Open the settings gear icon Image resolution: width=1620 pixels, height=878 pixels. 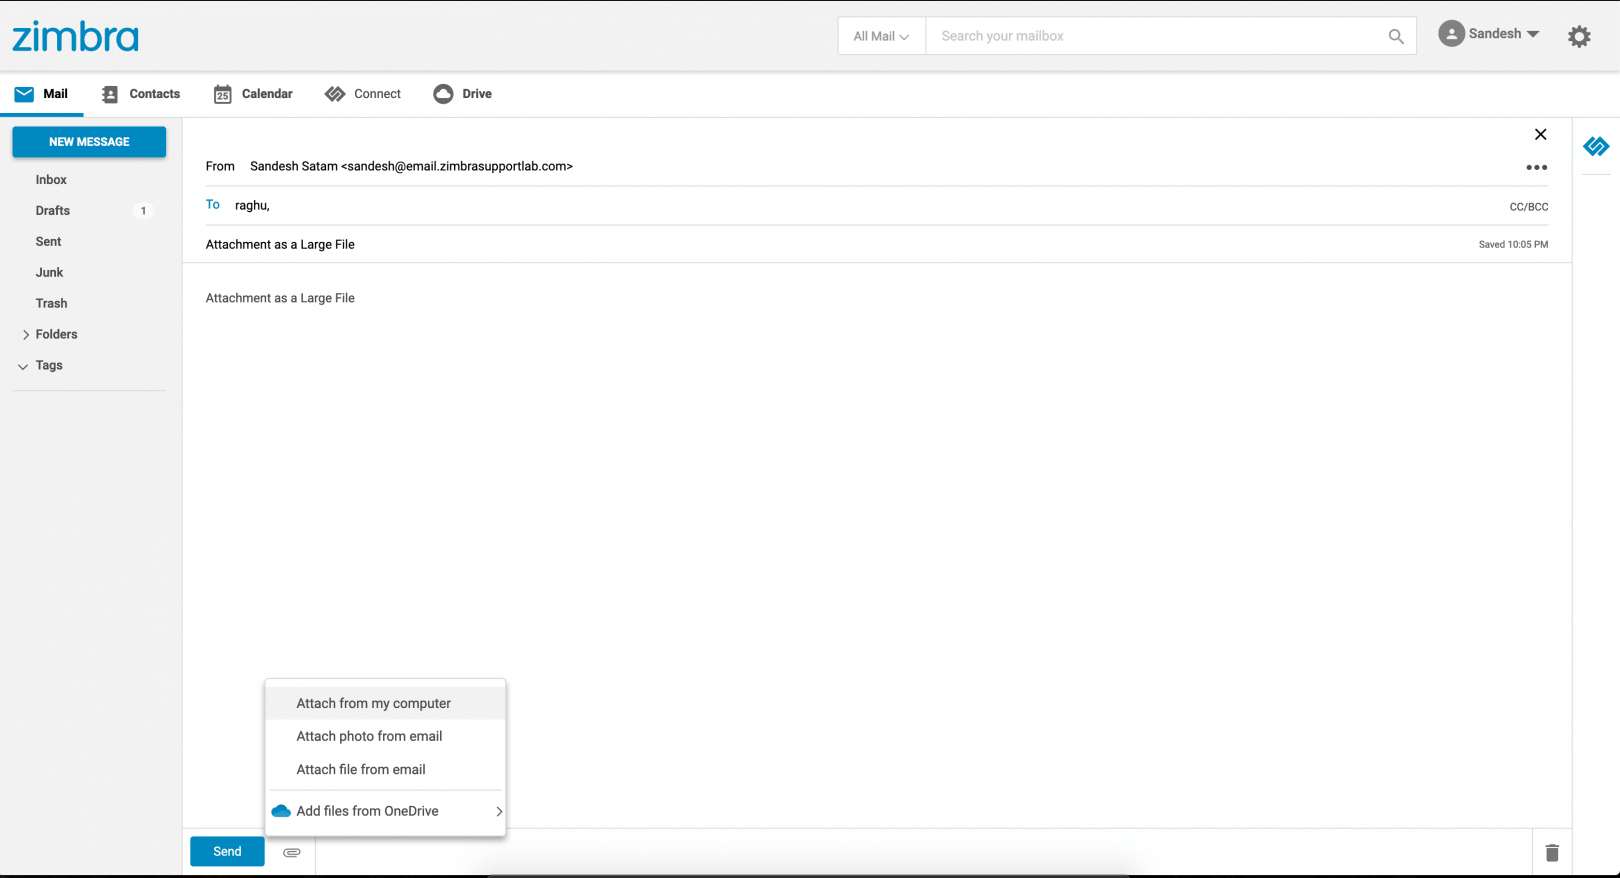[x=1579, y=37]
